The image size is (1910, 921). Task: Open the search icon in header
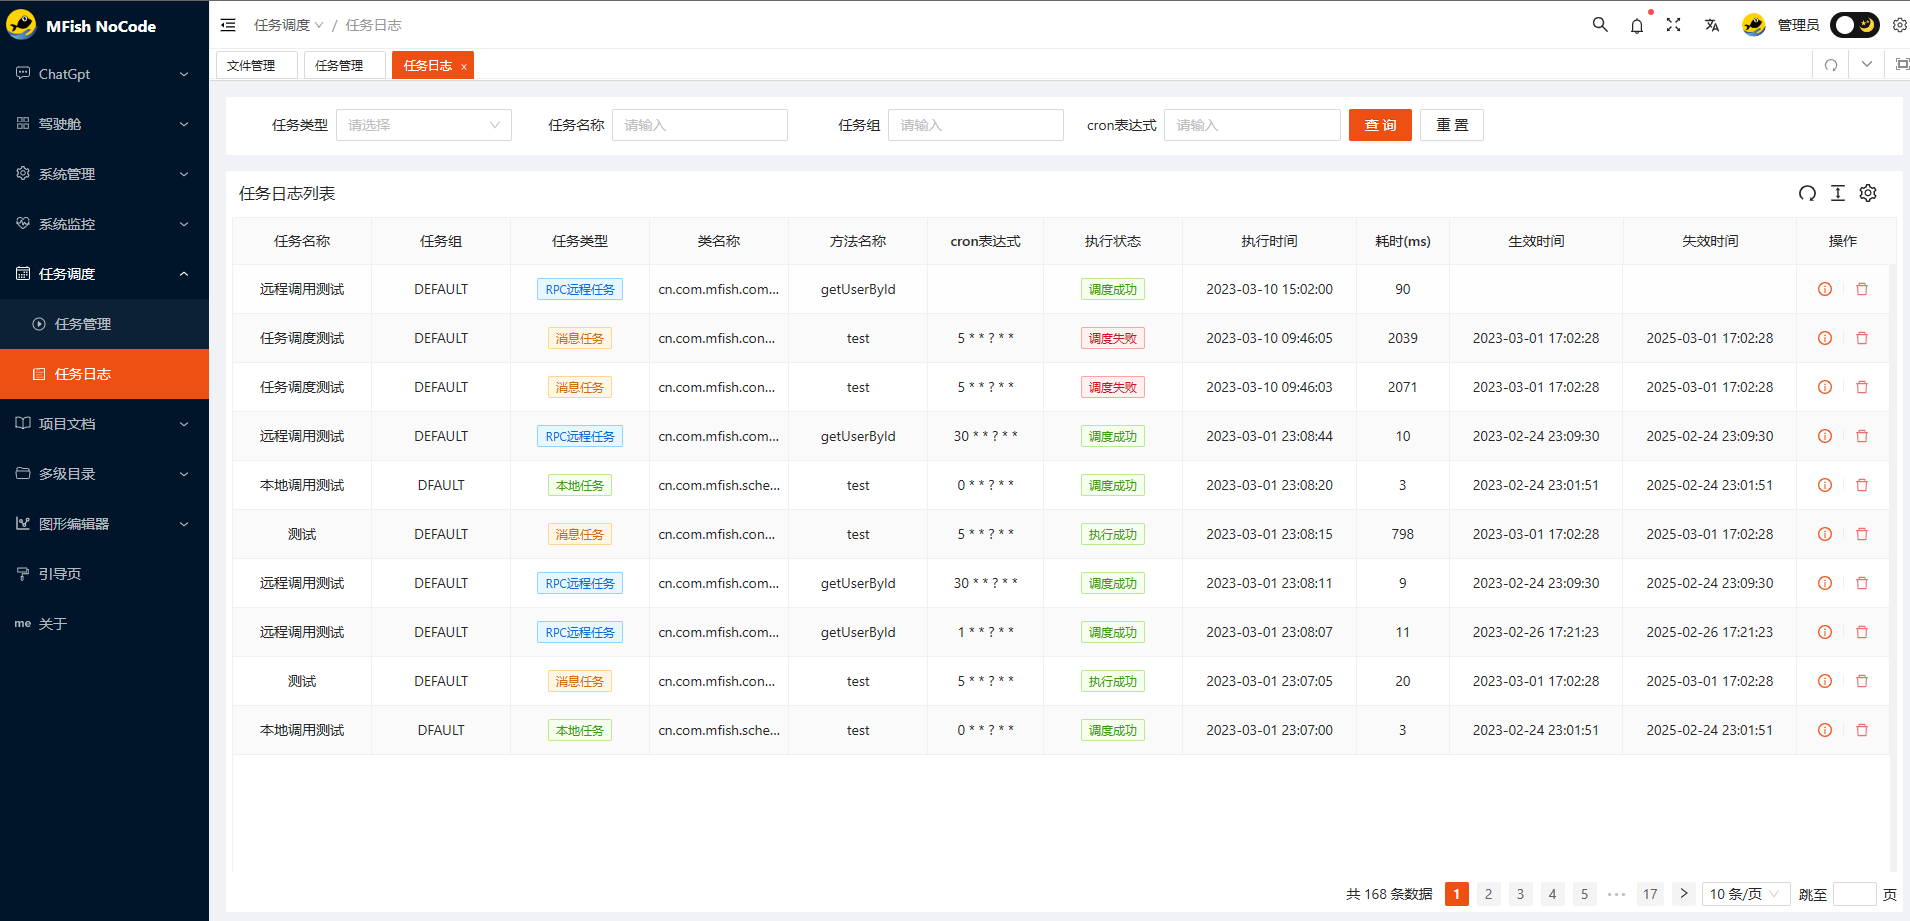1600,25
